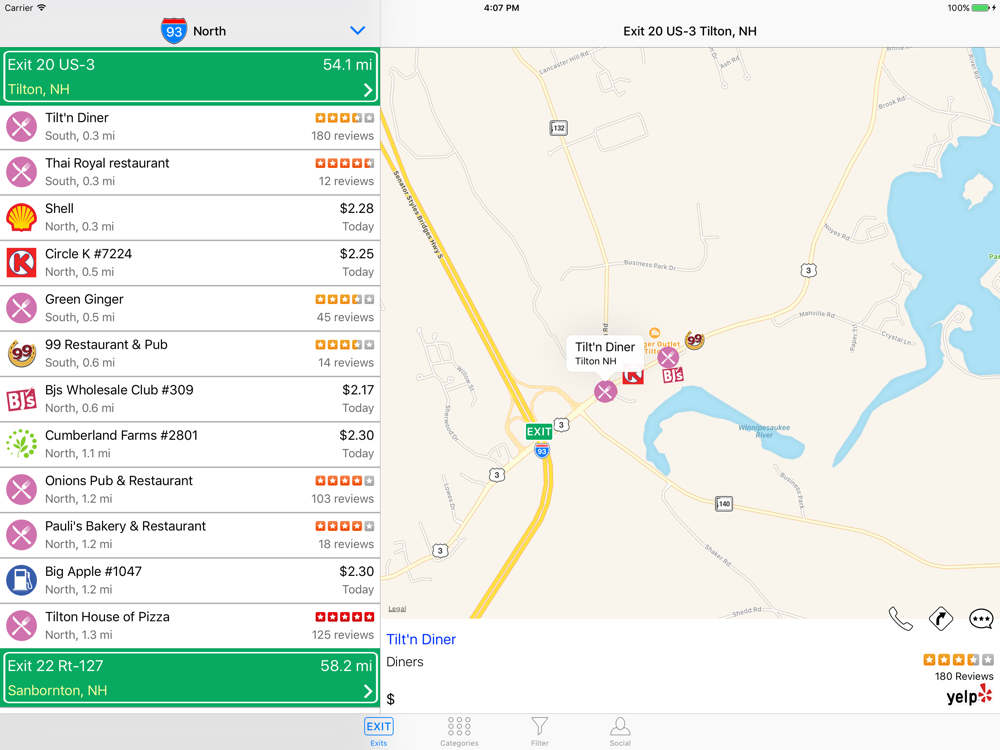Select the Shell gas station logo
Viewport: 1000px width, 750px height.
(22, 217)
